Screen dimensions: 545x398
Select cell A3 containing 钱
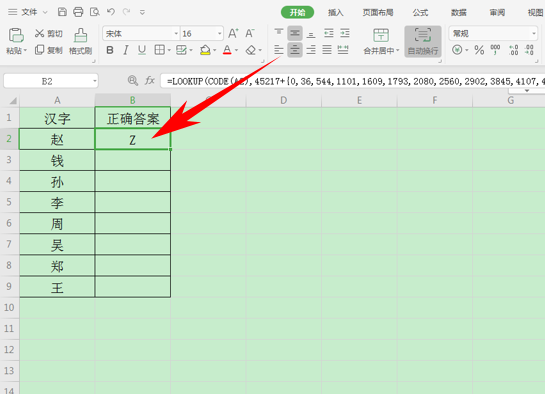click(57, 160)
